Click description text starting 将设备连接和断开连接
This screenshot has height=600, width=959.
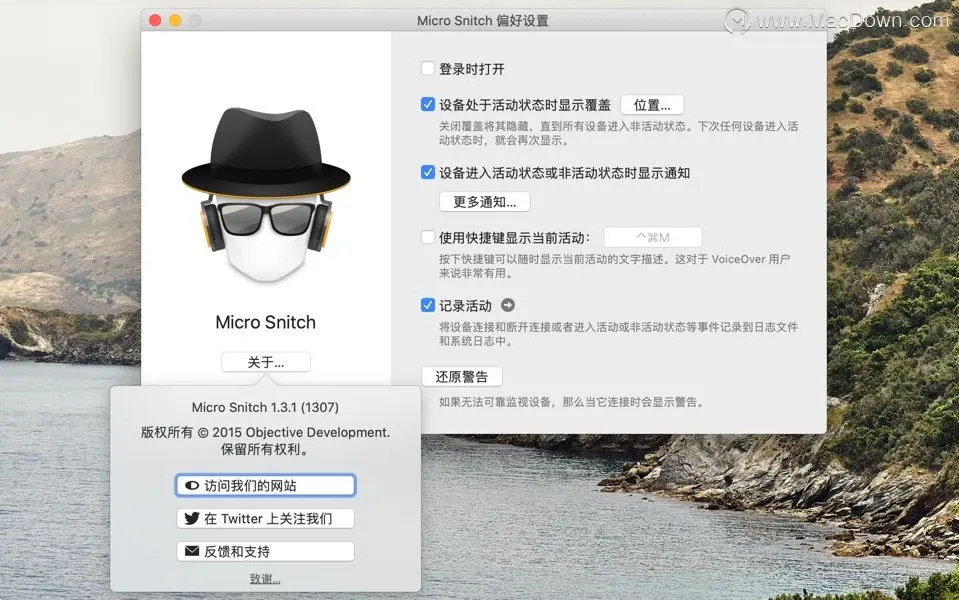point(618,334)
